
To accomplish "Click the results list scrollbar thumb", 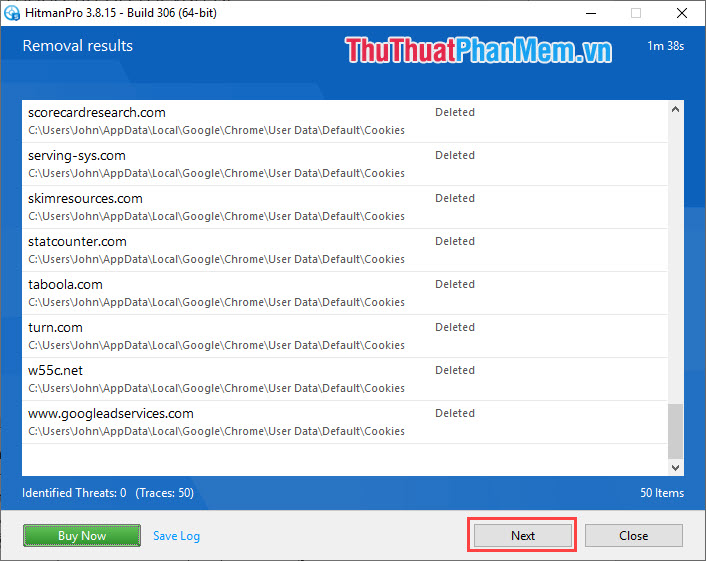I will point(675,431).
